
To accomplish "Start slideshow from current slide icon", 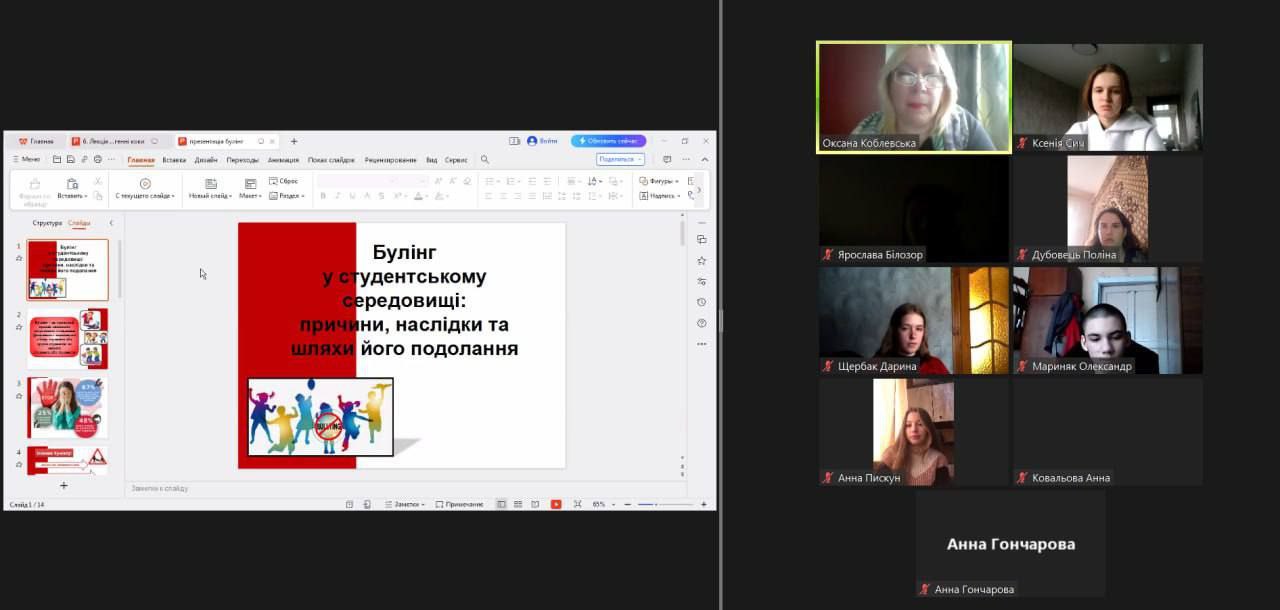I will point(145,184).
